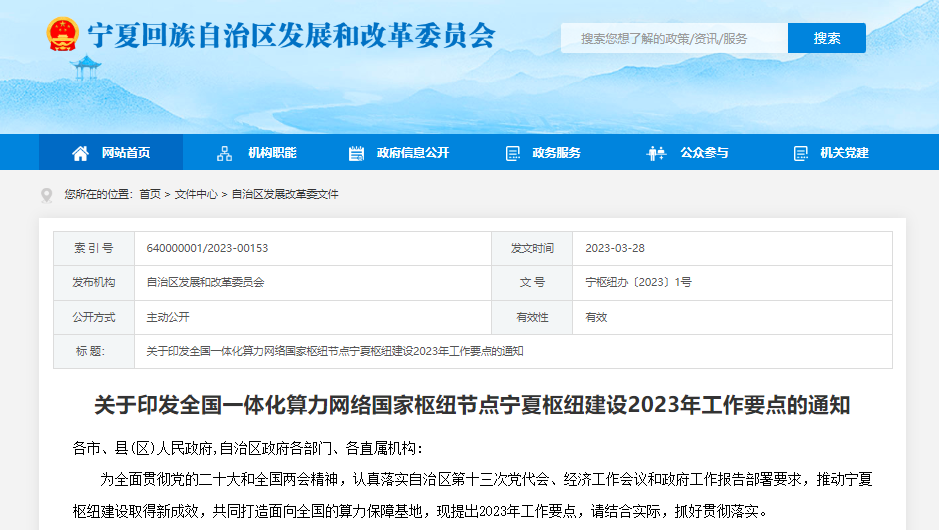Open the 政务服务 menu item

pos(556,153)
